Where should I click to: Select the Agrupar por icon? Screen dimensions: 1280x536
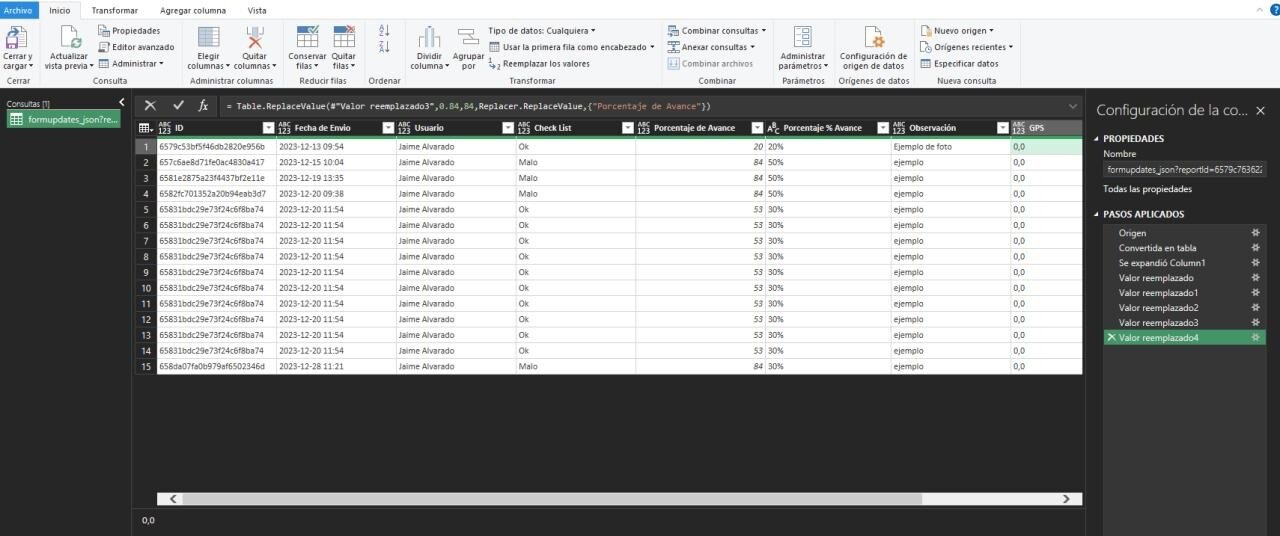pyautogui.click(x=468, y=39)
